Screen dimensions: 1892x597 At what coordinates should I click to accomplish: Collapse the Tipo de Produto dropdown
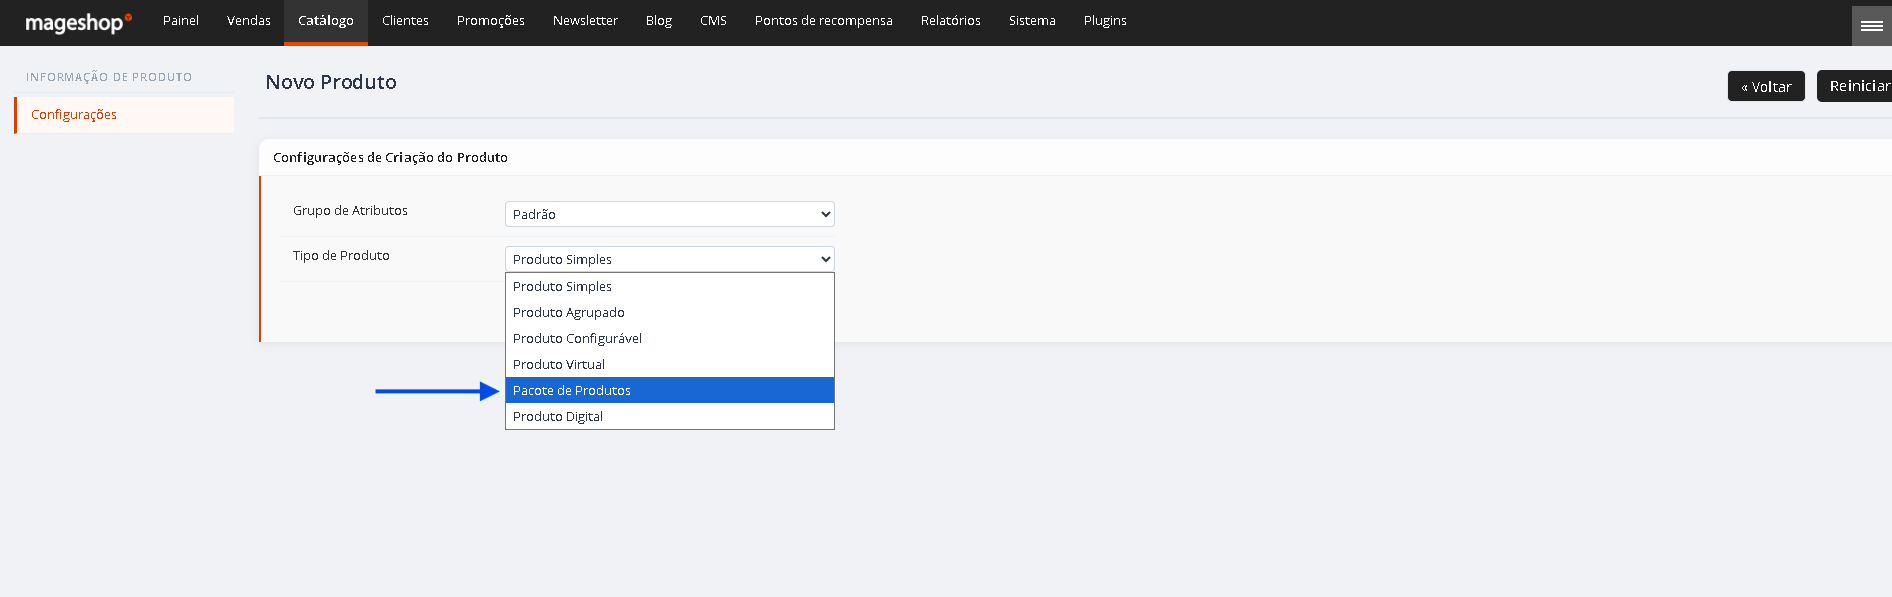coord(669,259)
